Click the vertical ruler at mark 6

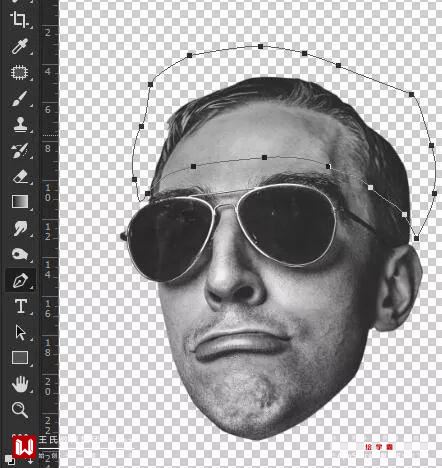[48, 110]
